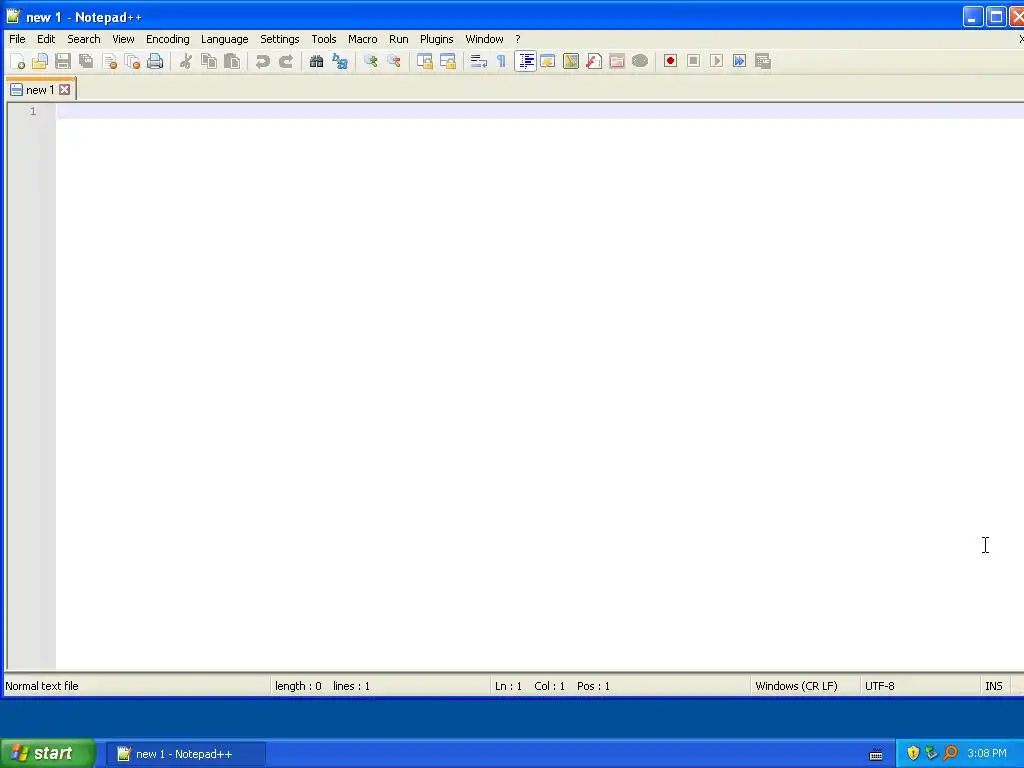The image size is (1024, 768).
Task: Save the currently recorded macro
Action: (x=763, y=61)
